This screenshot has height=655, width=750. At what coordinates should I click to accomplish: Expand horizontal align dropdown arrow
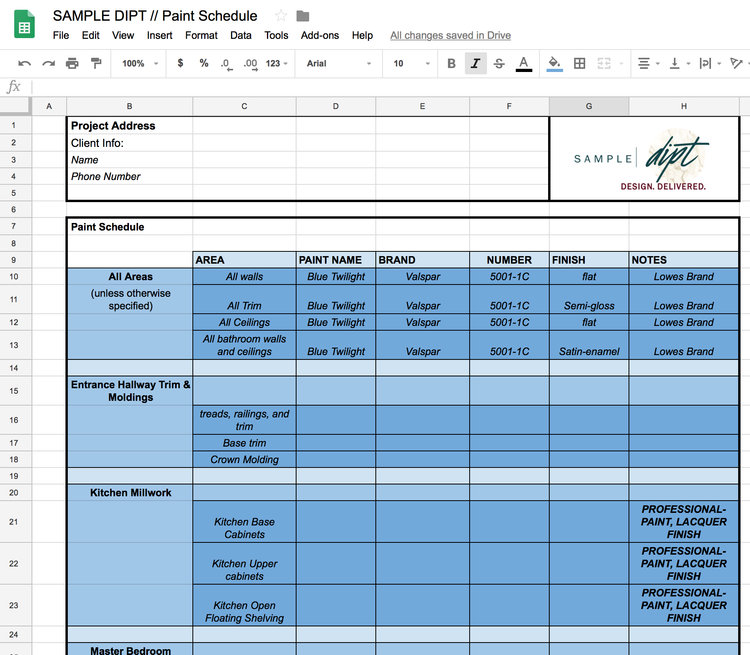click(658, 64)
